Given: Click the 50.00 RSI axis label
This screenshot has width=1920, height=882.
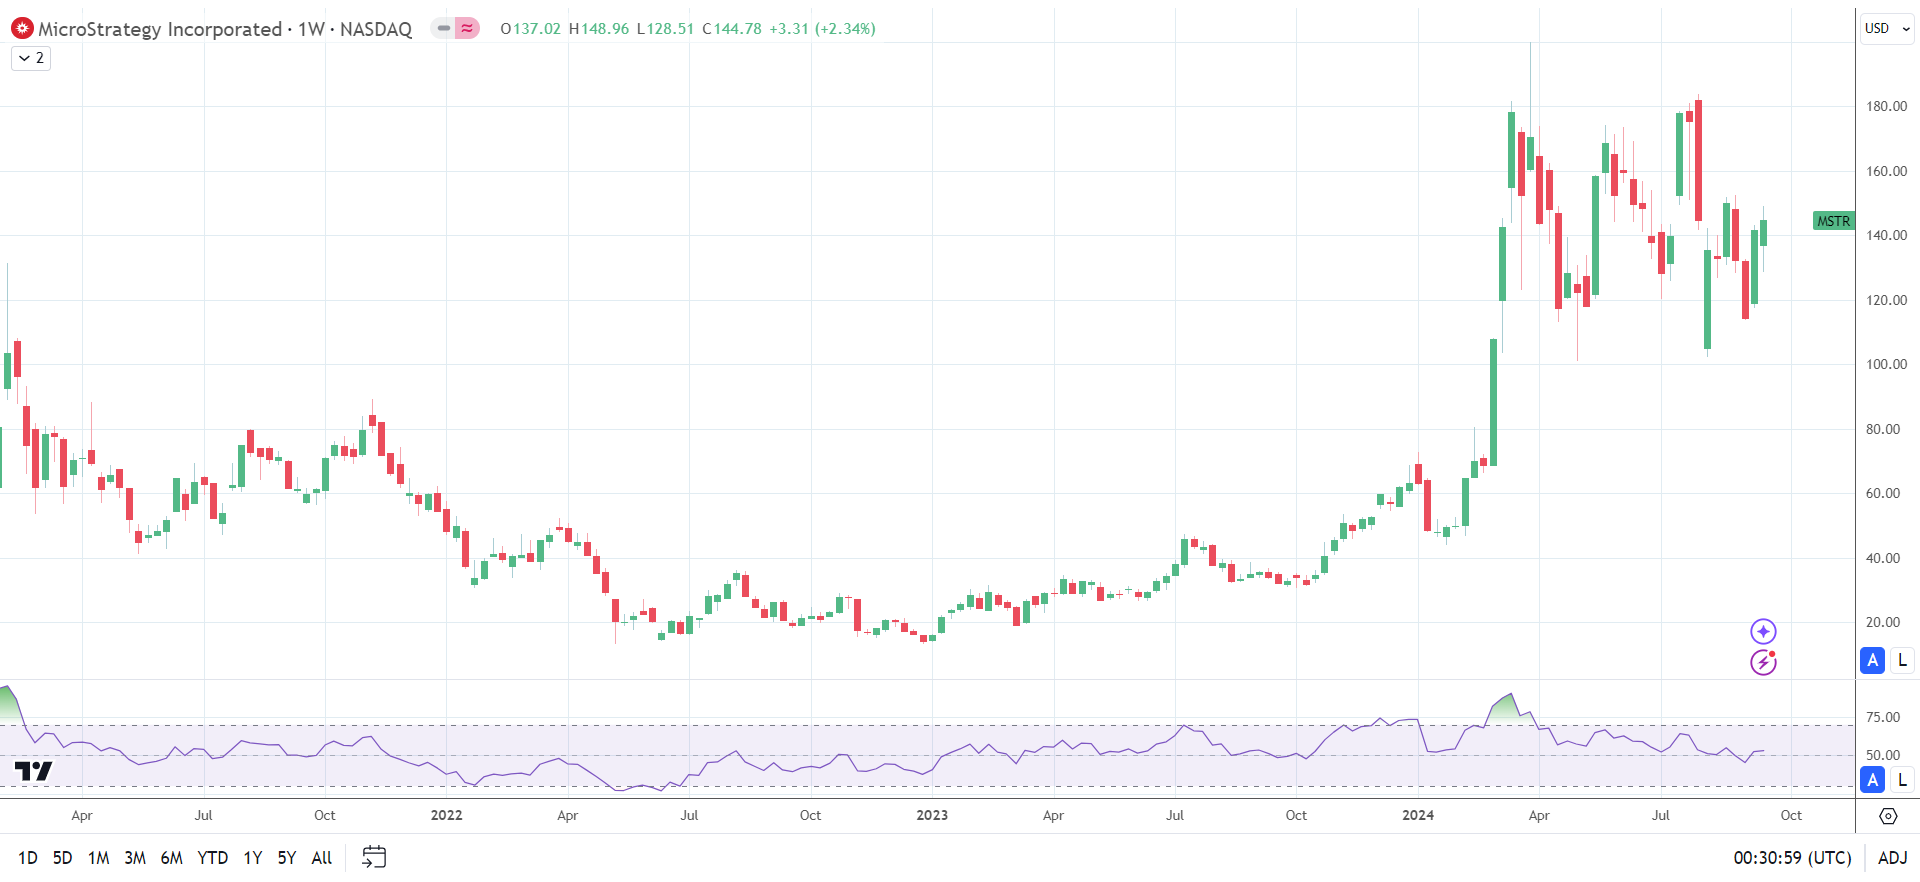Looking at the screenshot, I should (x=1882, y=755).
